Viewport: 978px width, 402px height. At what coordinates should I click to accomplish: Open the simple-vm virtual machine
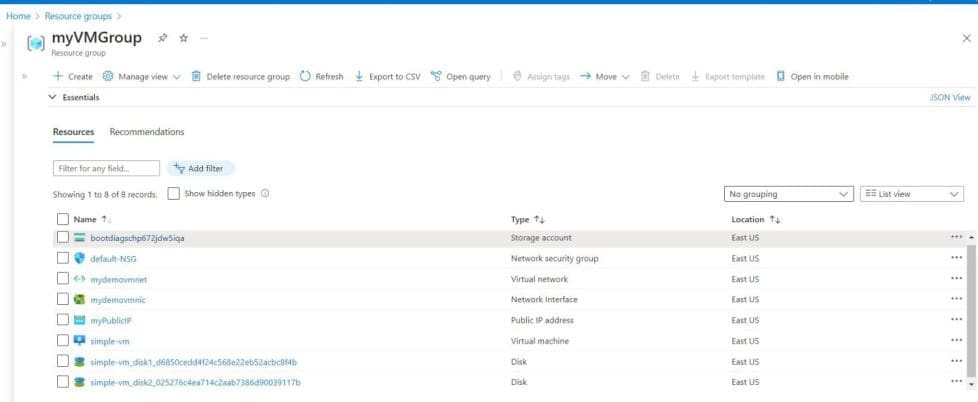[110, 342]
